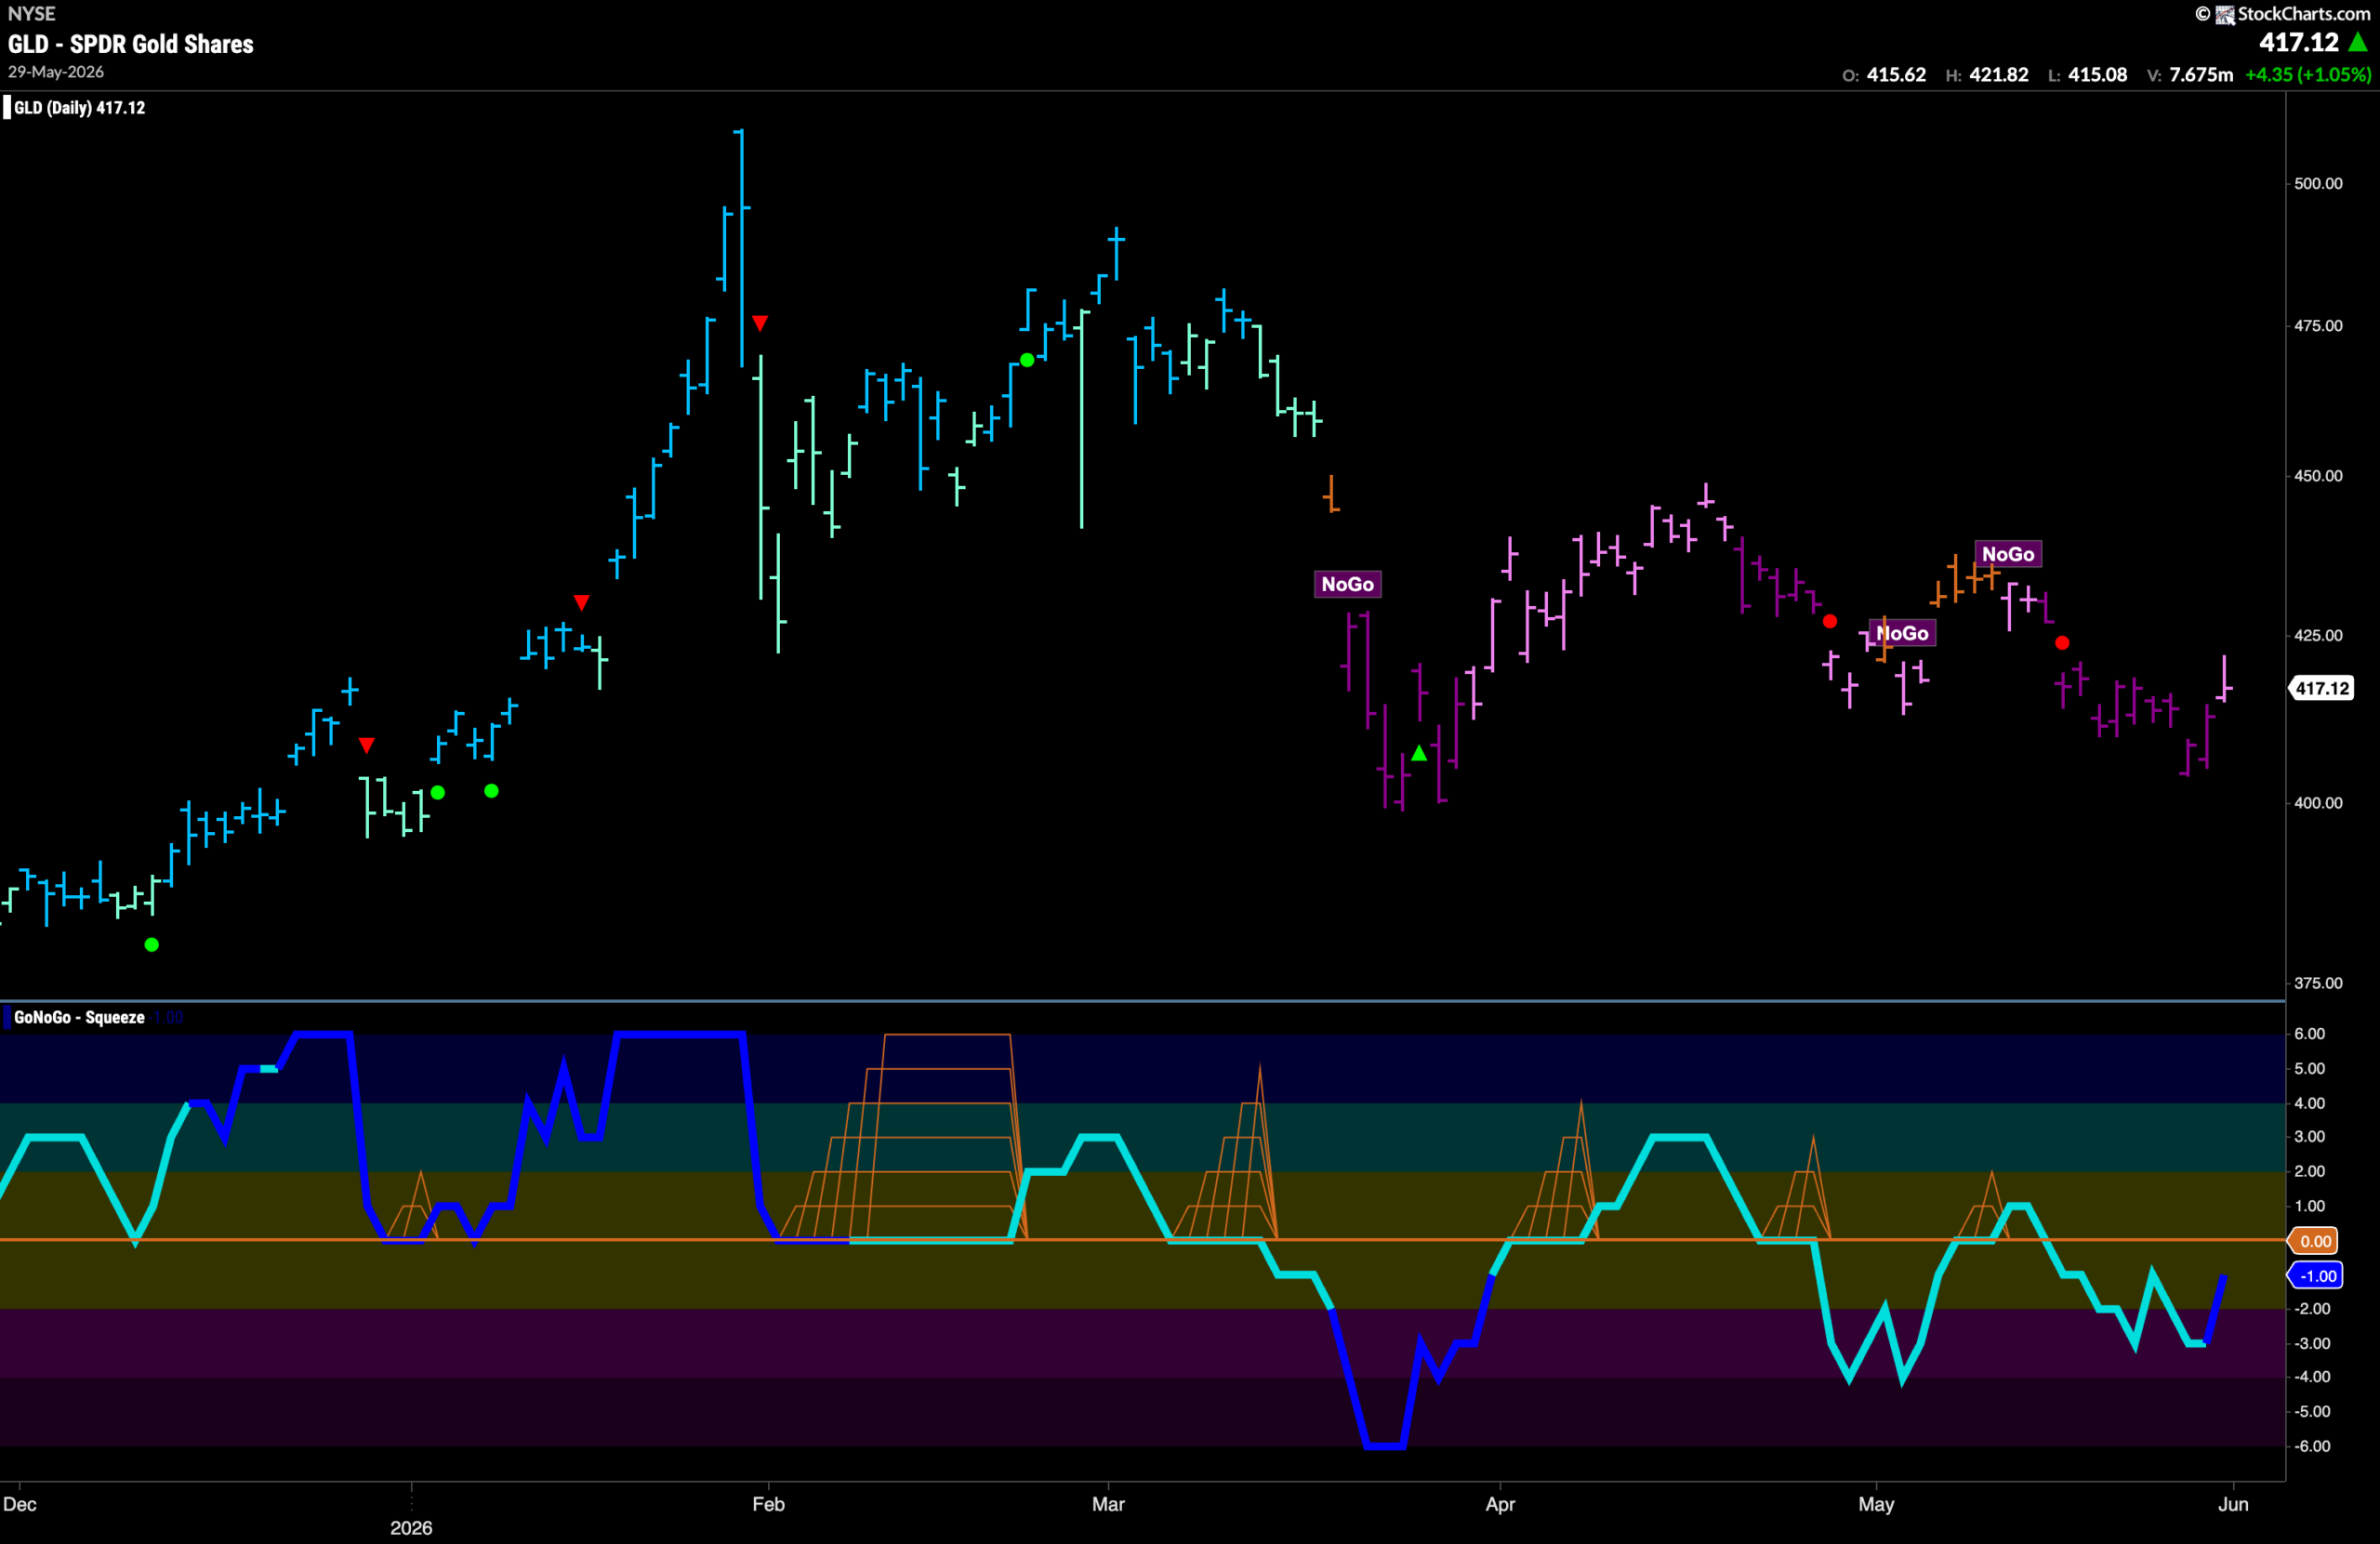Click the 425.00 price axis label
The width and height of the screenshot is (2380, 1544).
coord(2318,635)
